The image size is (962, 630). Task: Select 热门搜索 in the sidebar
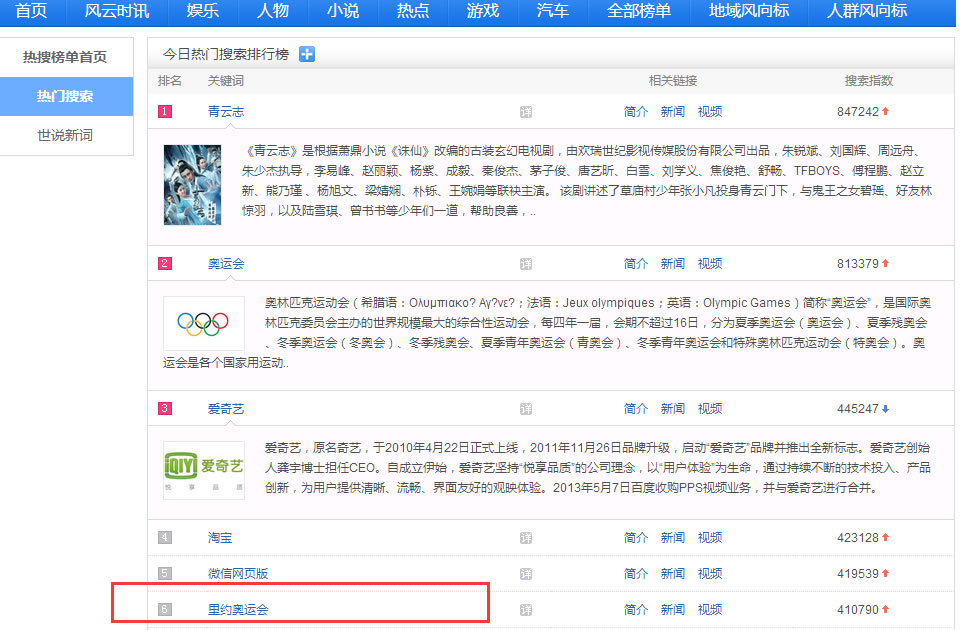pos(66,96)
